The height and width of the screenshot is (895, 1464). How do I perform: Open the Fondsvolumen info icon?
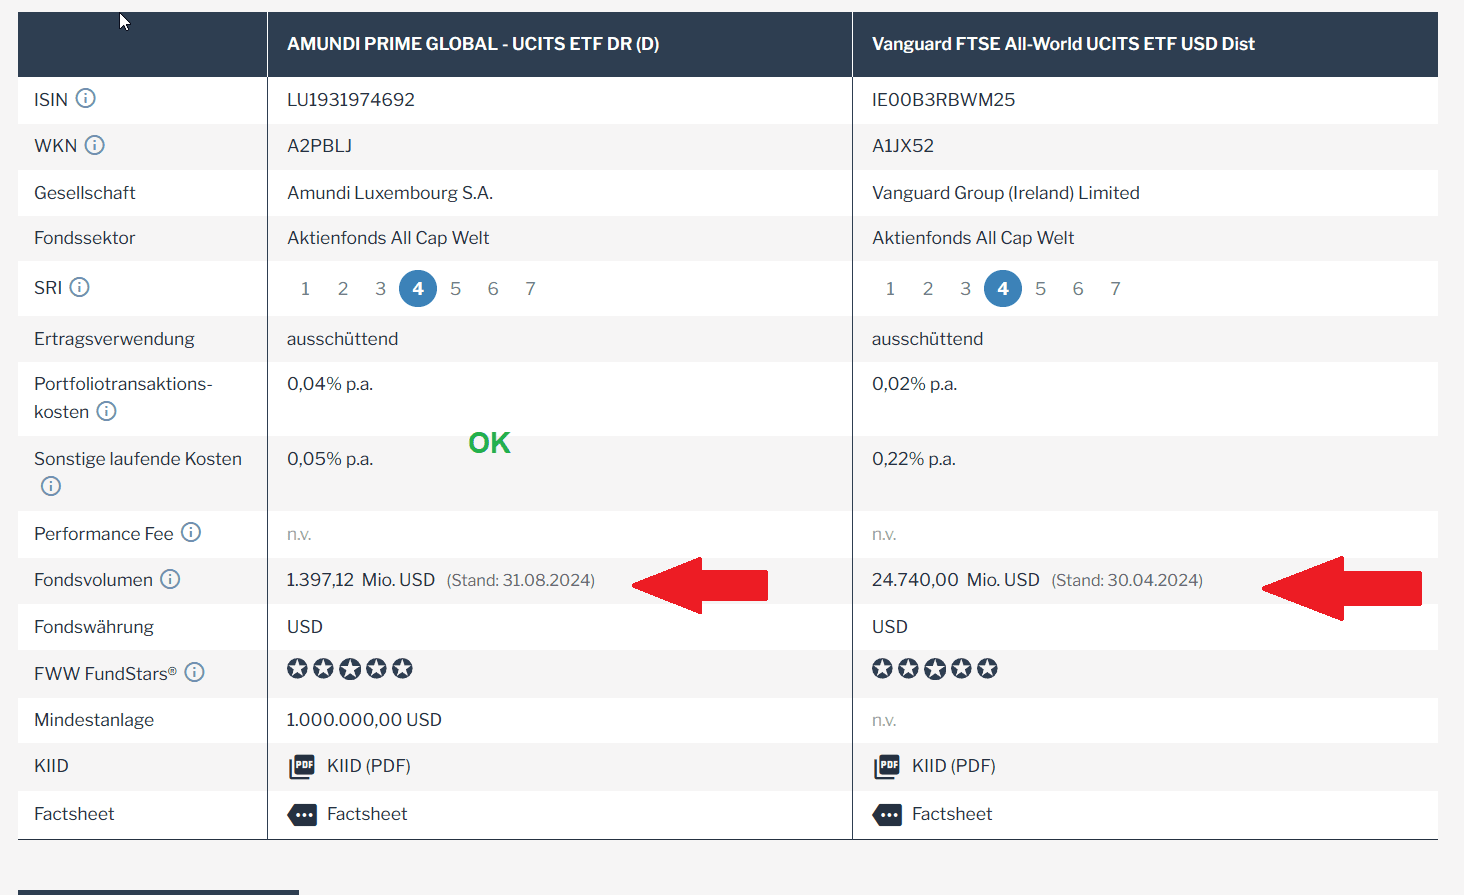click(170, 579)
